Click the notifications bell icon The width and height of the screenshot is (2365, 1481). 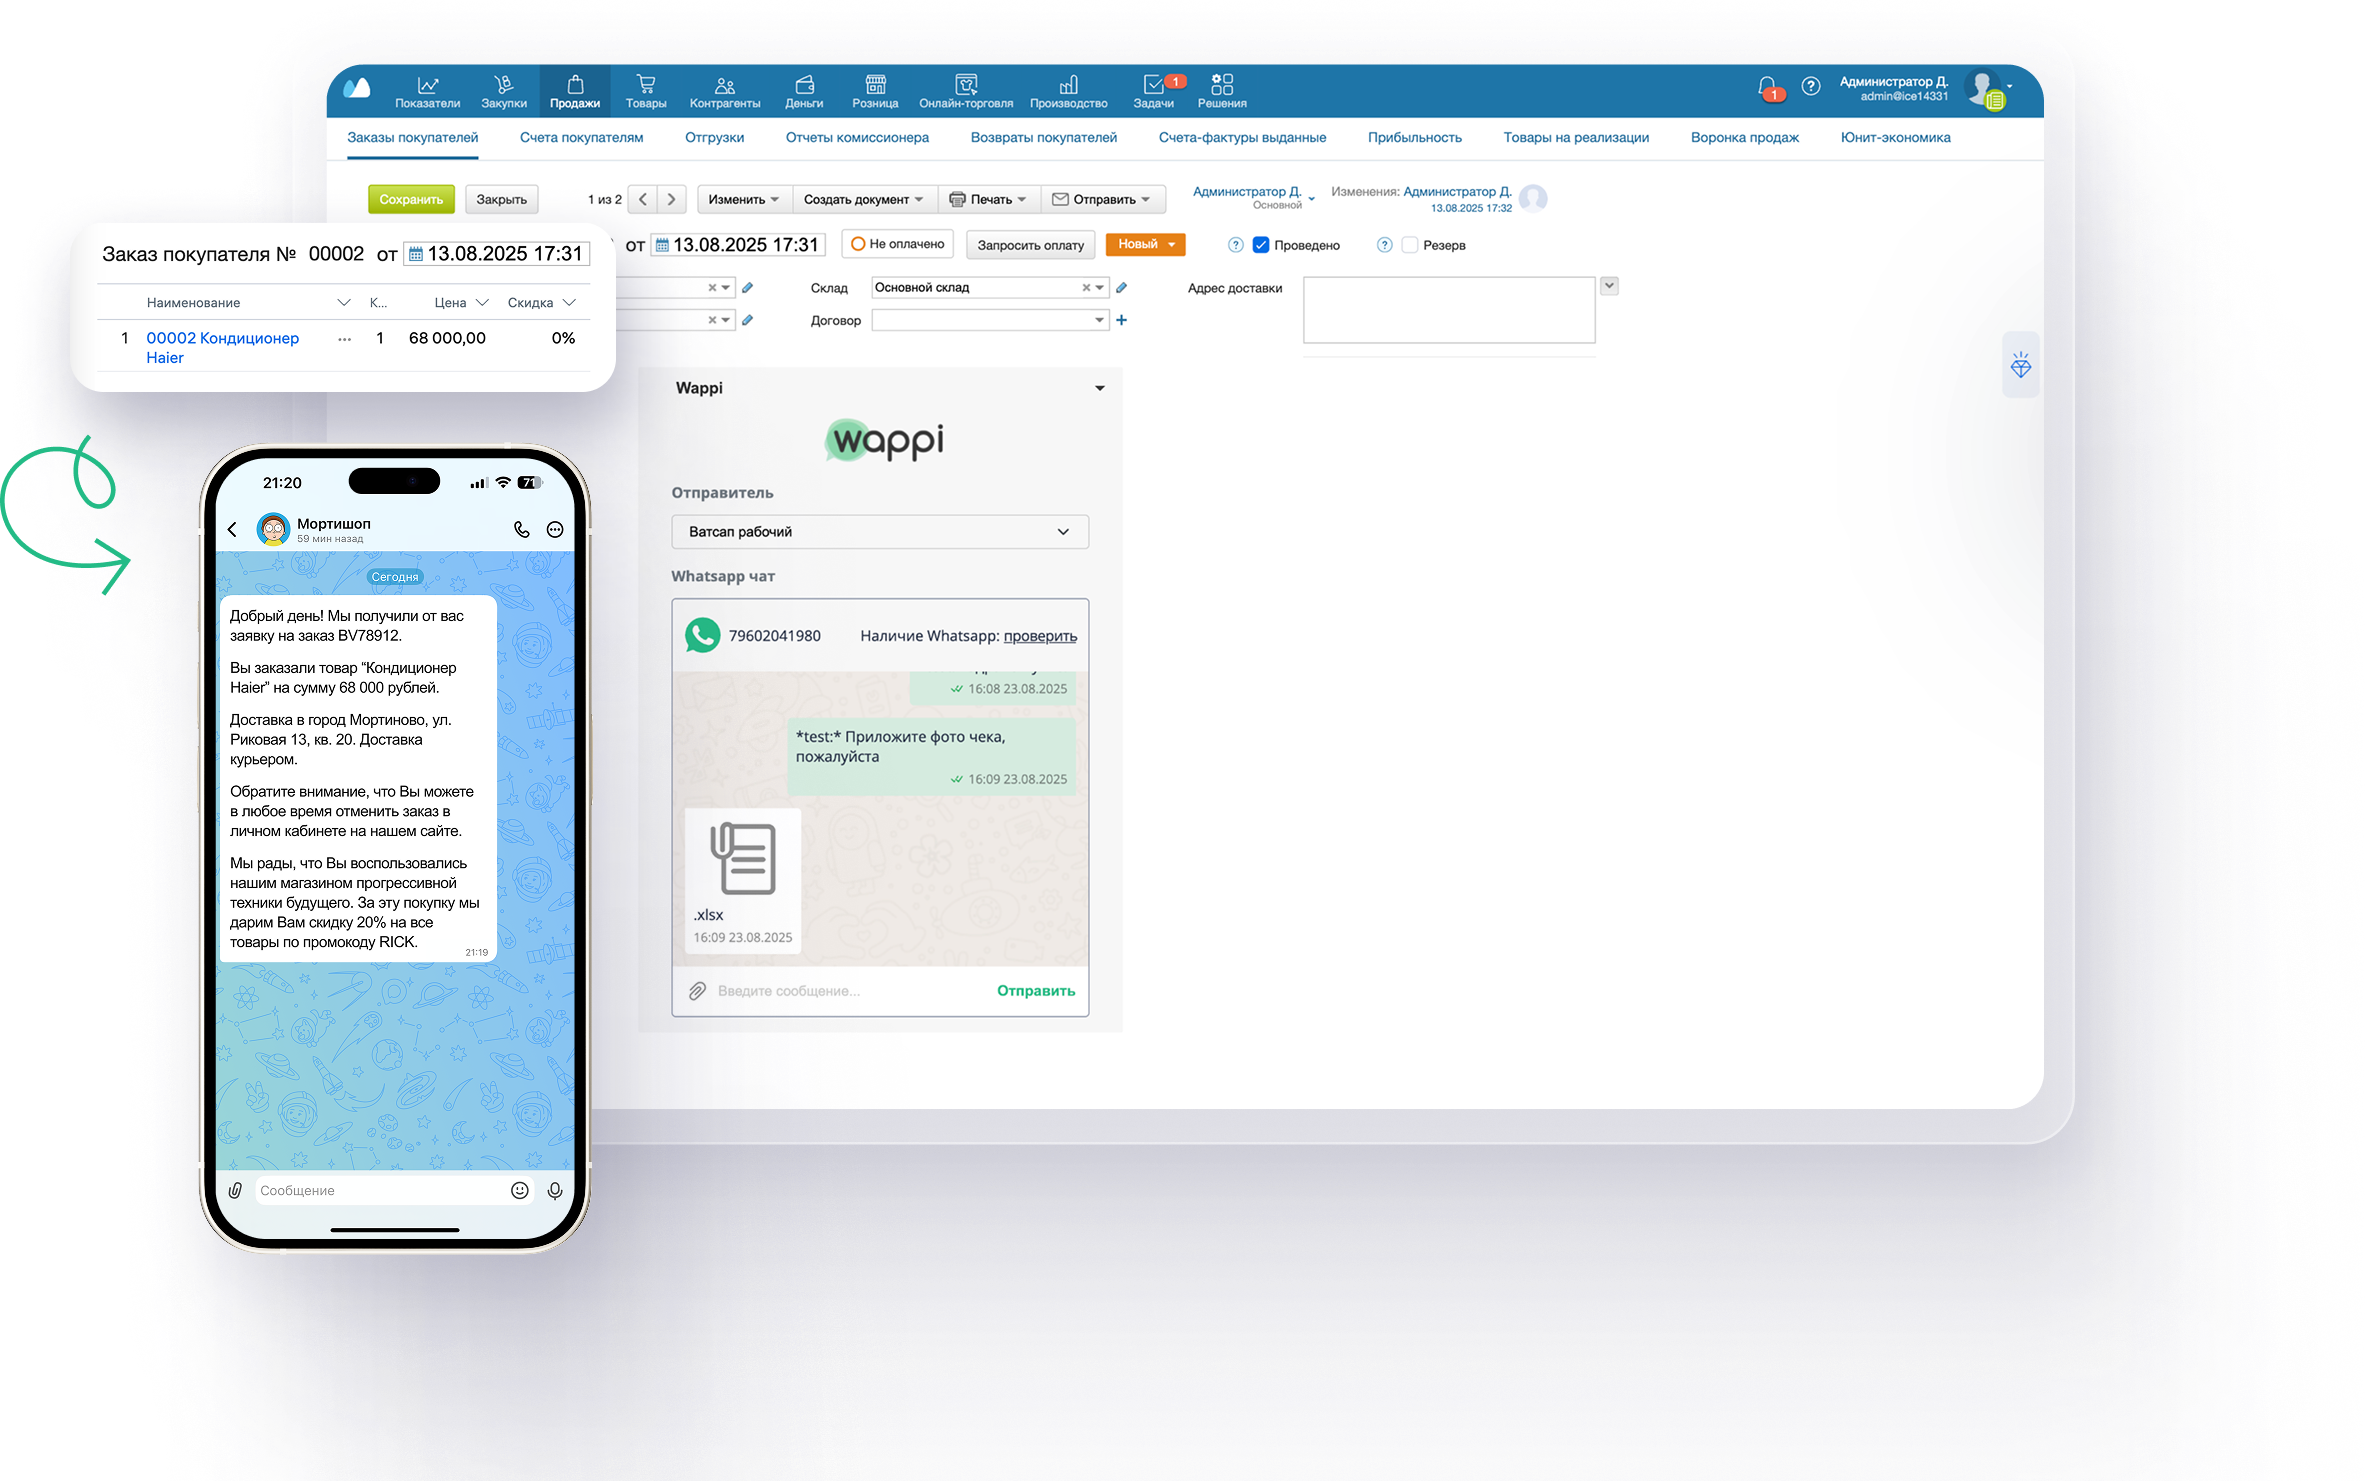(x=1767, y=87)
